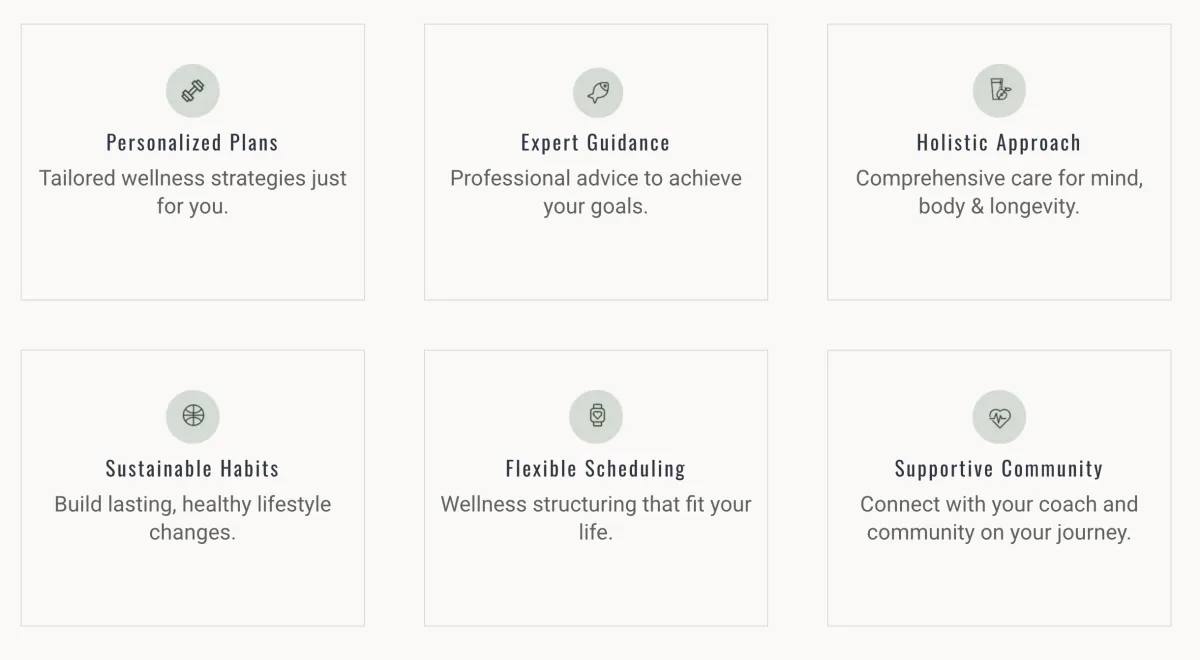The width and height of the screenshot is (1200, 660).
Task: Click the fish icon above Expert Guidance
Action: 597,92
